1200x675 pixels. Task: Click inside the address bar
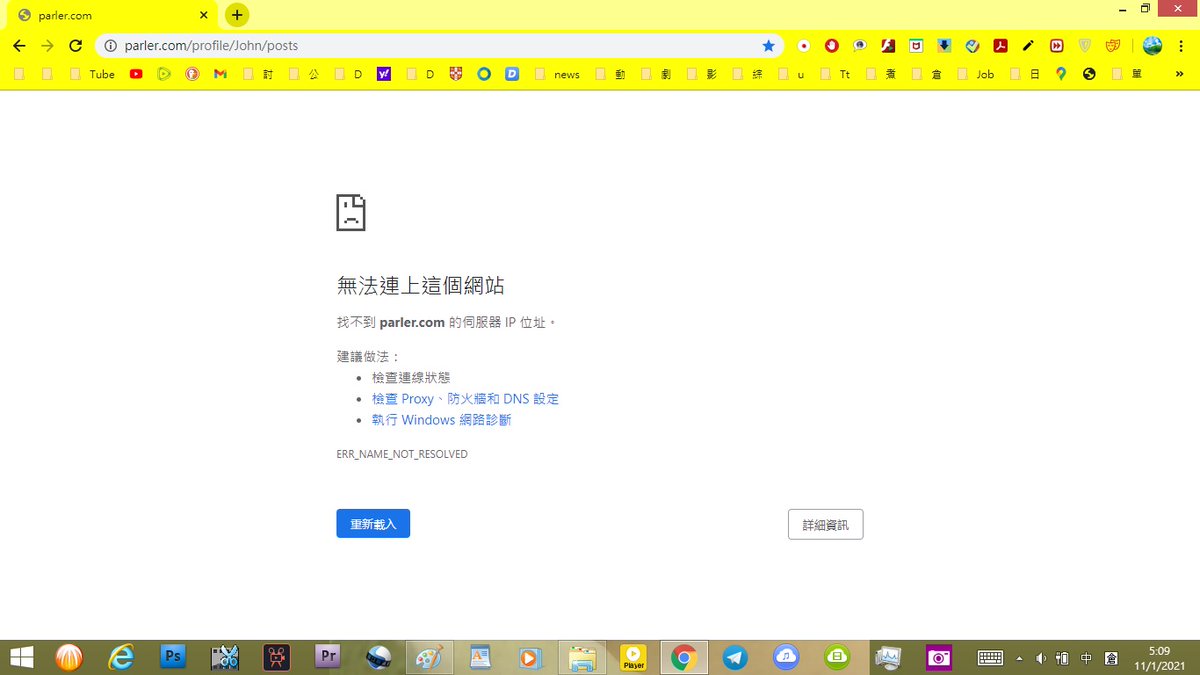click(400, 45)
